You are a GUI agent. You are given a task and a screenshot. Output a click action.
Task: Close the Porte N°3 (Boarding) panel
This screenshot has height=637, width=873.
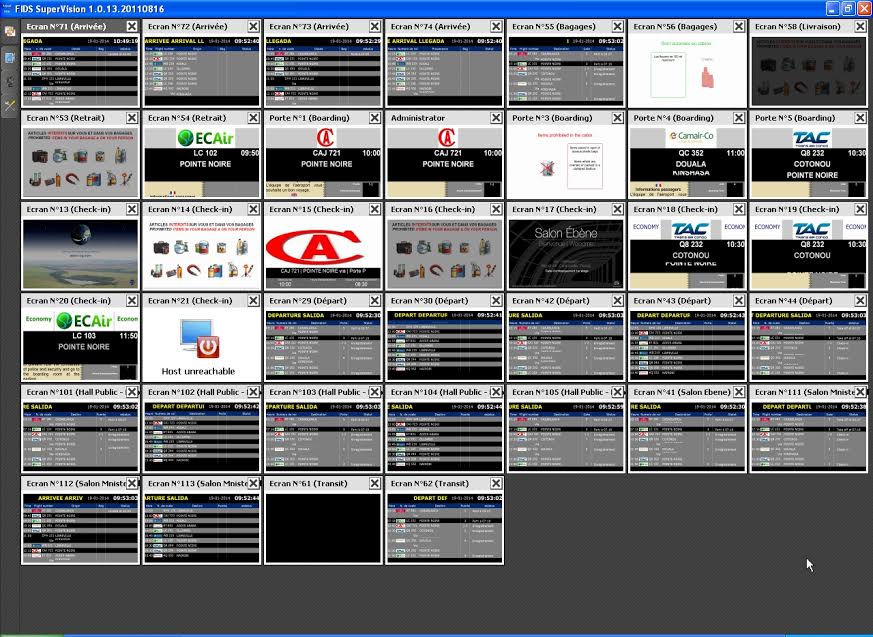click(x=617, y=119)
